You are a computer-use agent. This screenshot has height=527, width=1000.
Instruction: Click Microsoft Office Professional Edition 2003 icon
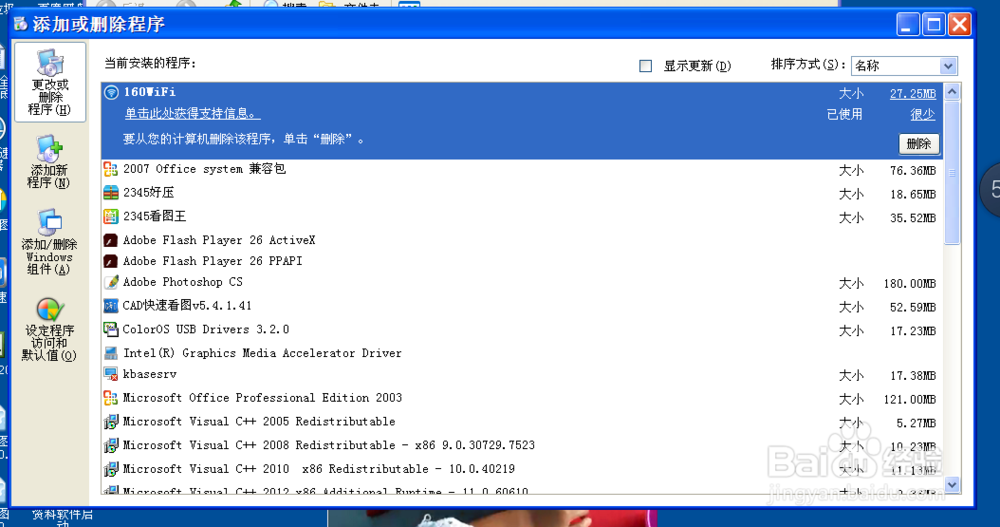[111, 398]
